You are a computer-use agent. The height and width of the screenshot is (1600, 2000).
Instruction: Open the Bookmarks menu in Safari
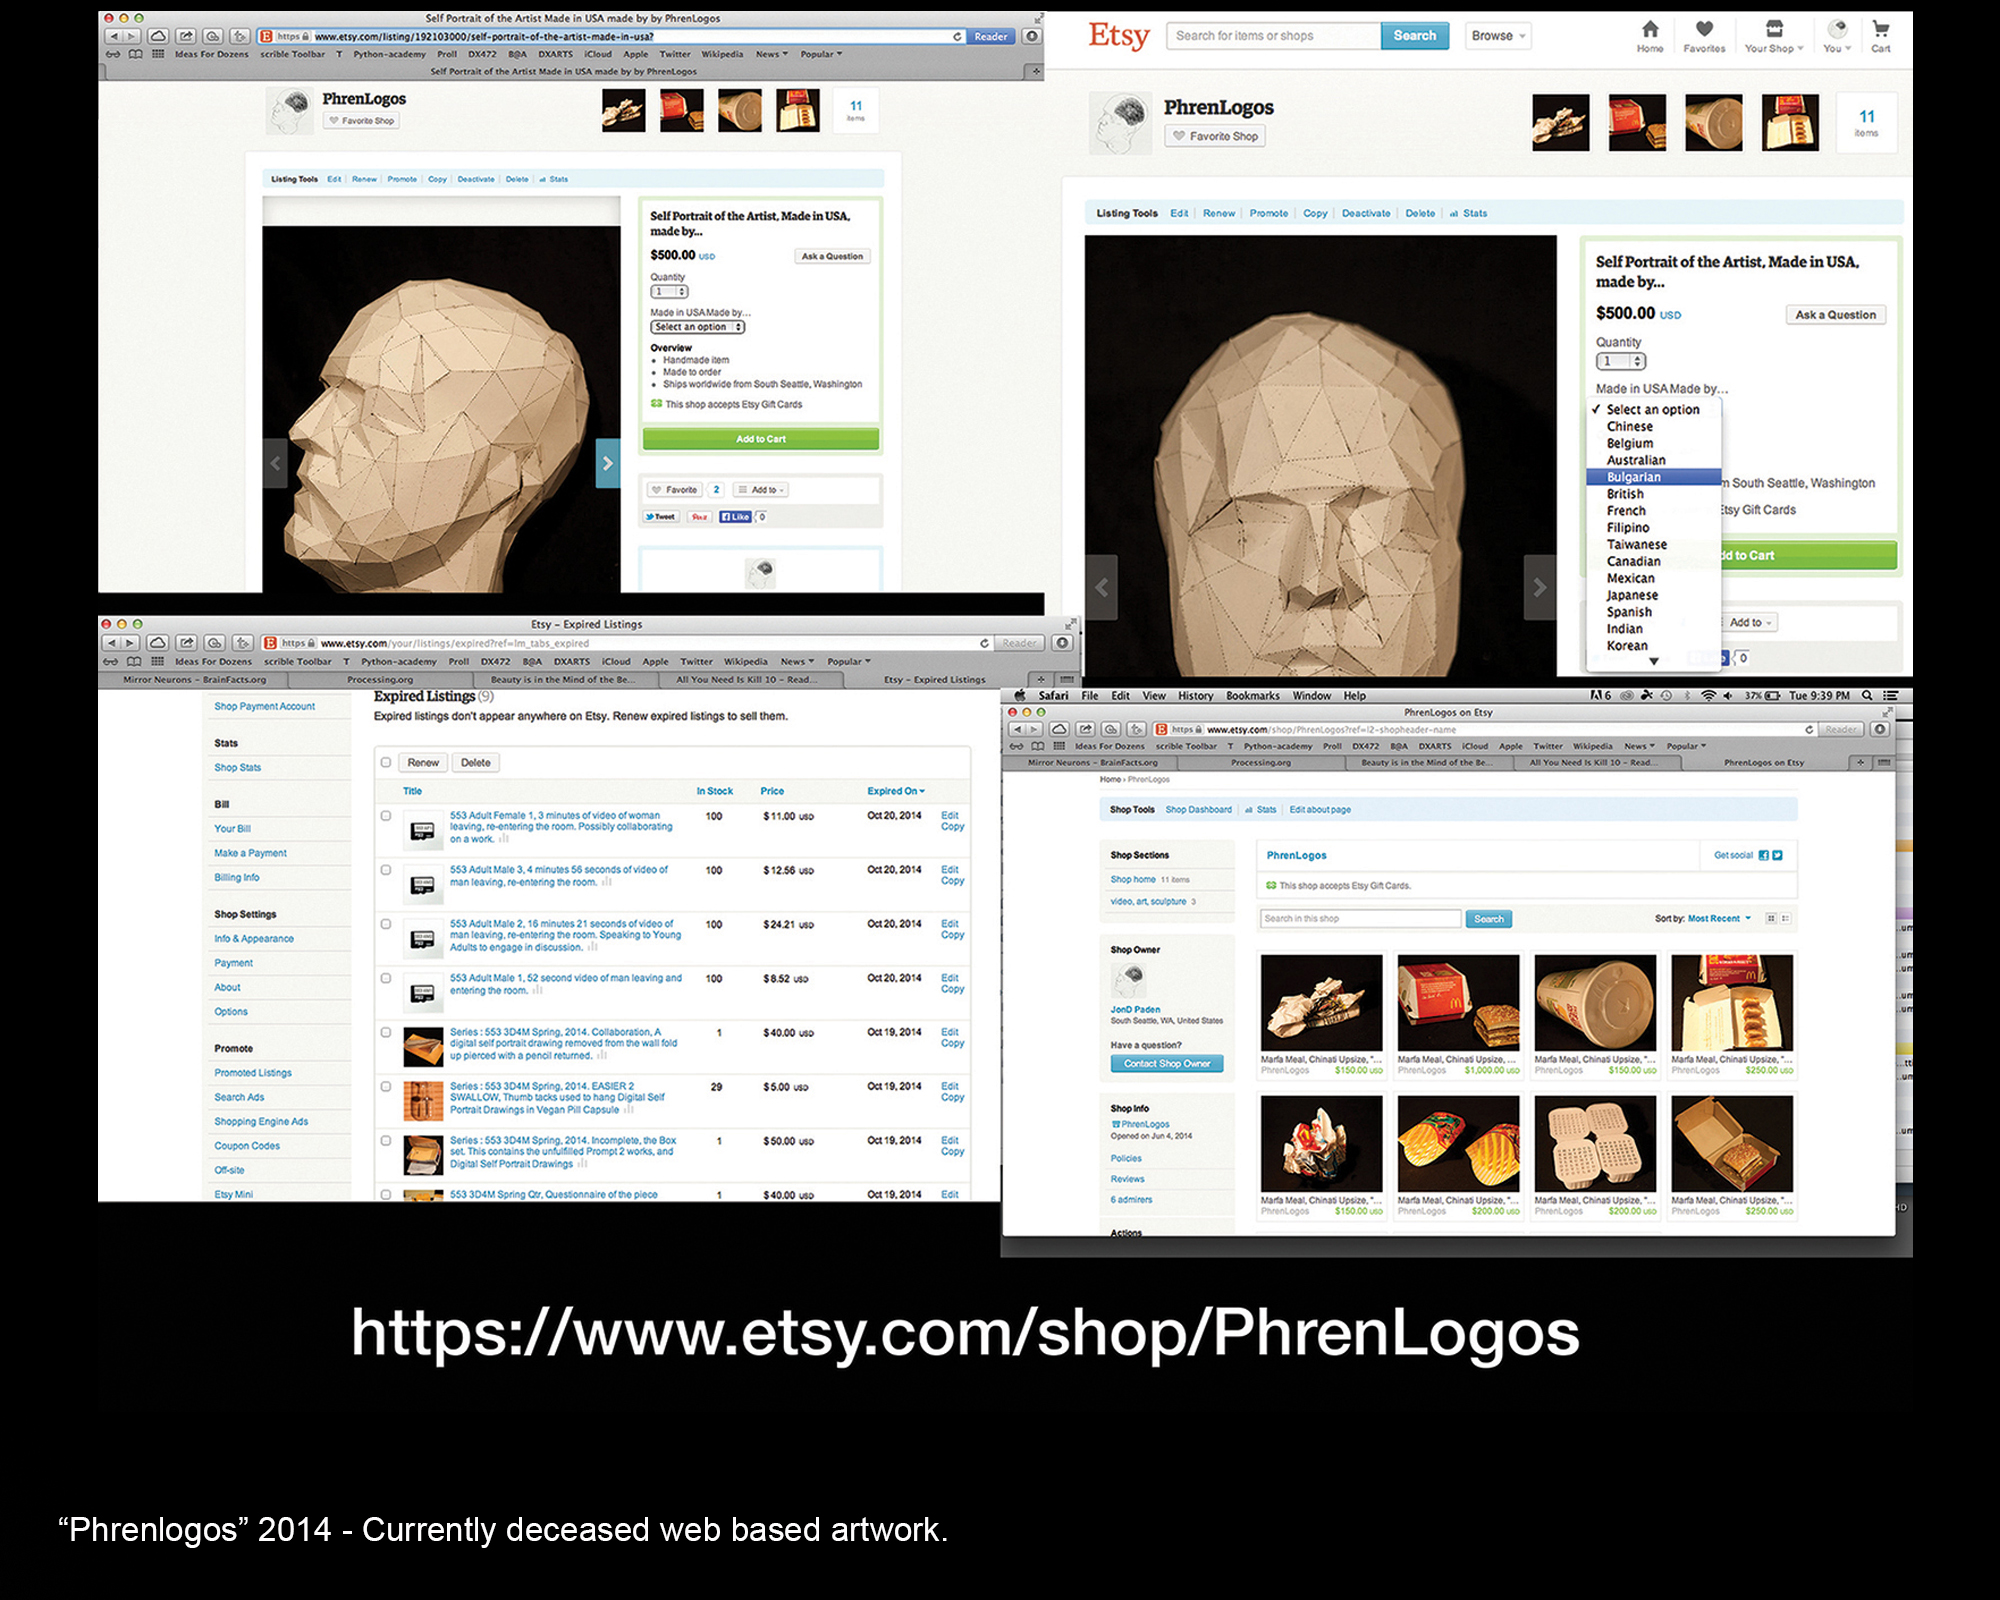click(1252, 696)
